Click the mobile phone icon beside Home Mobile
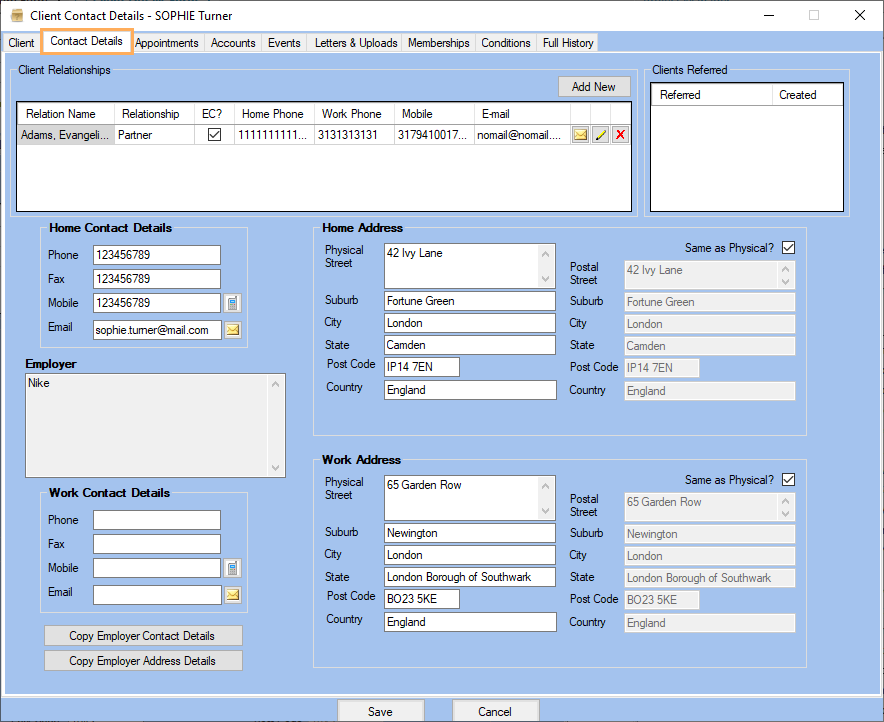The height and width of the screenshot is (722, 884). pos(233,302)
